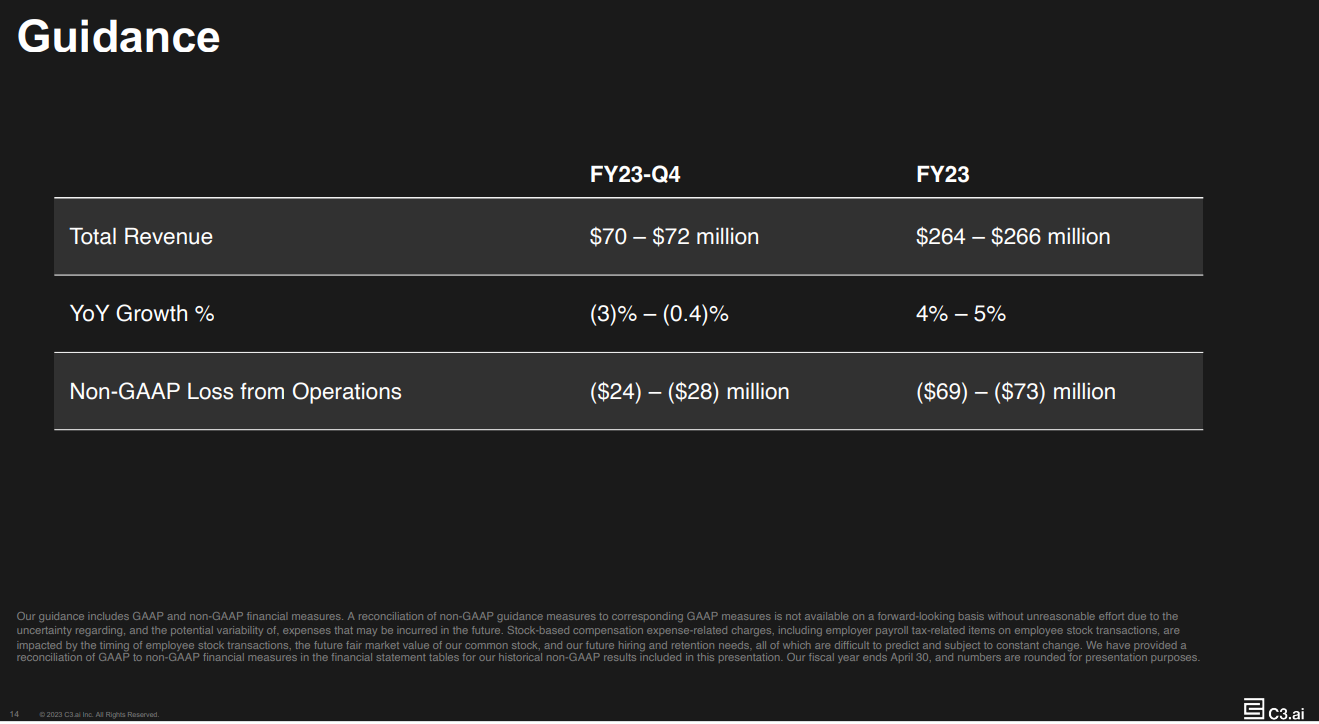Select the ($69) – ($73) million cell
Screen dimensions: 1319x724
point(1015,392)
